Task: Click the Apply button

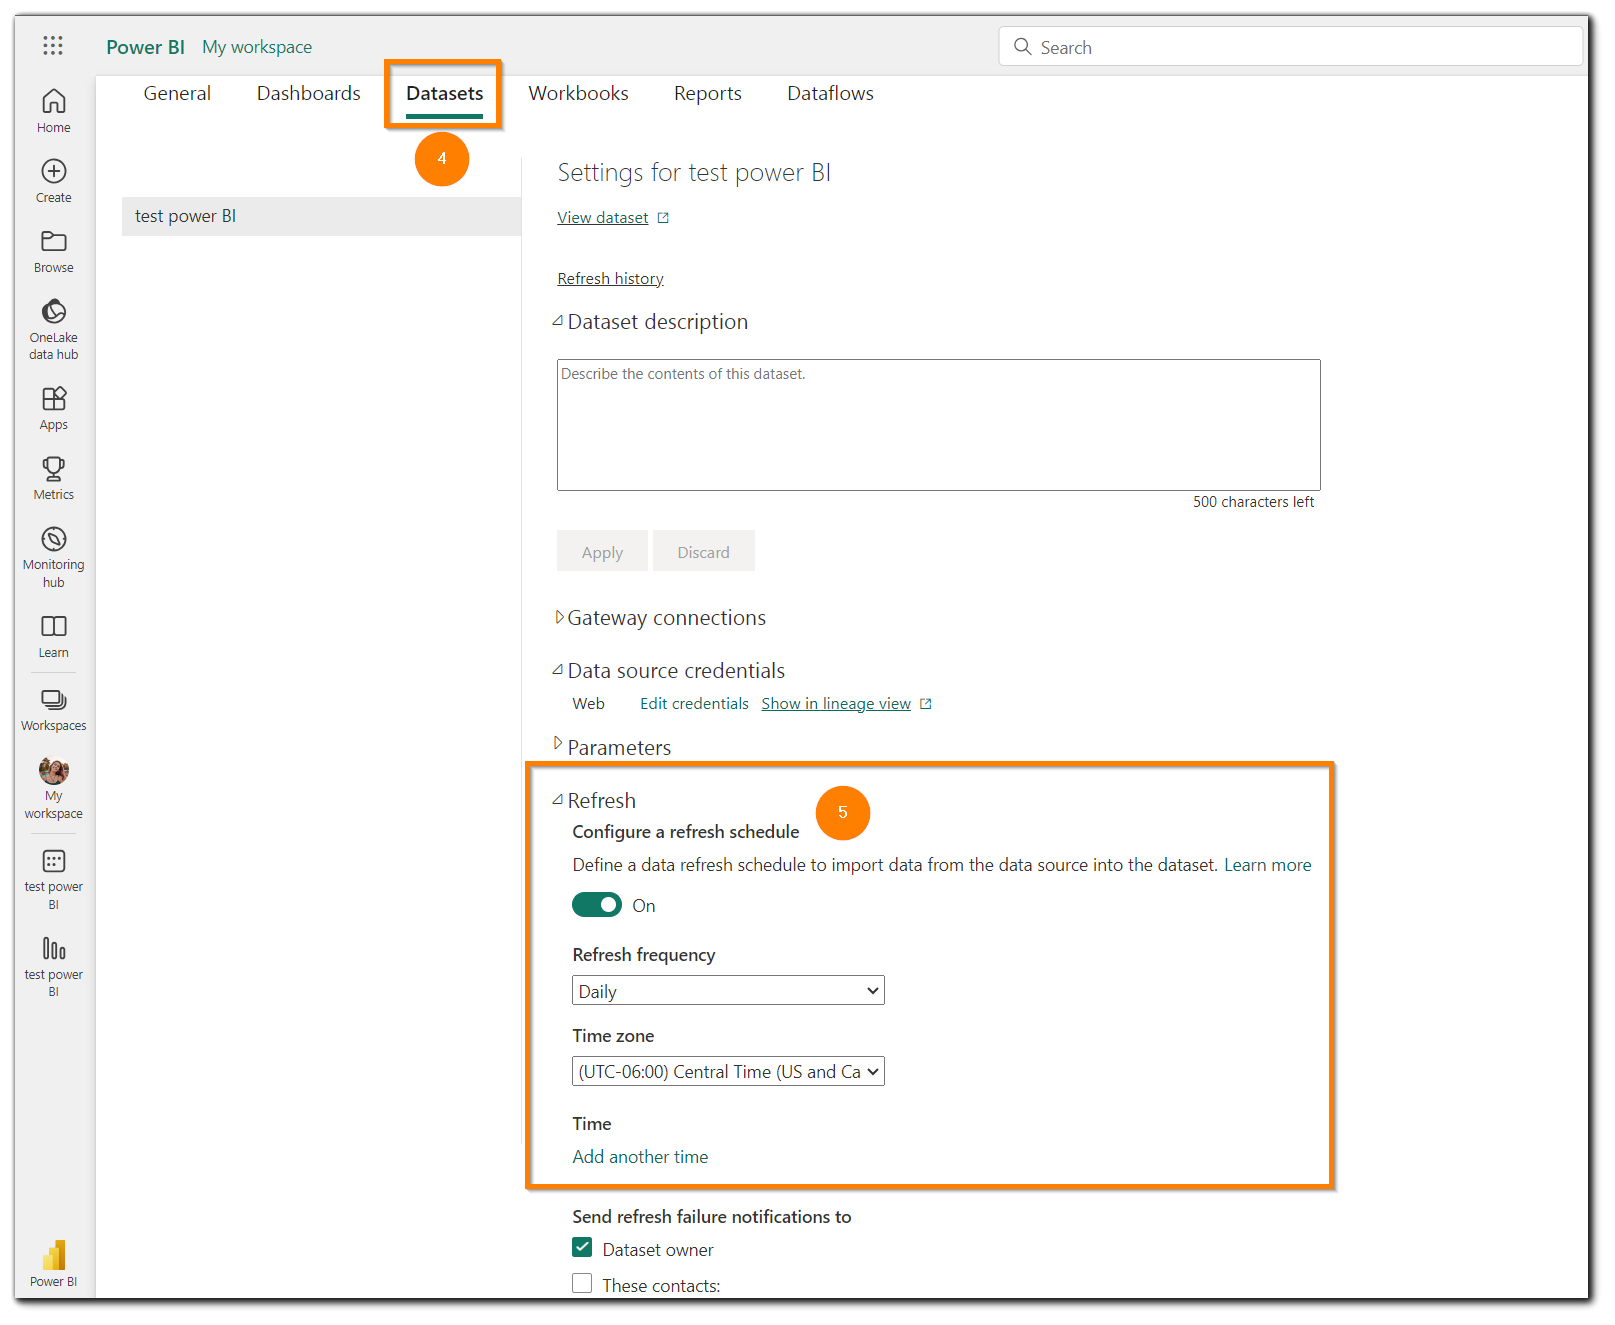Action: [602, 552]
